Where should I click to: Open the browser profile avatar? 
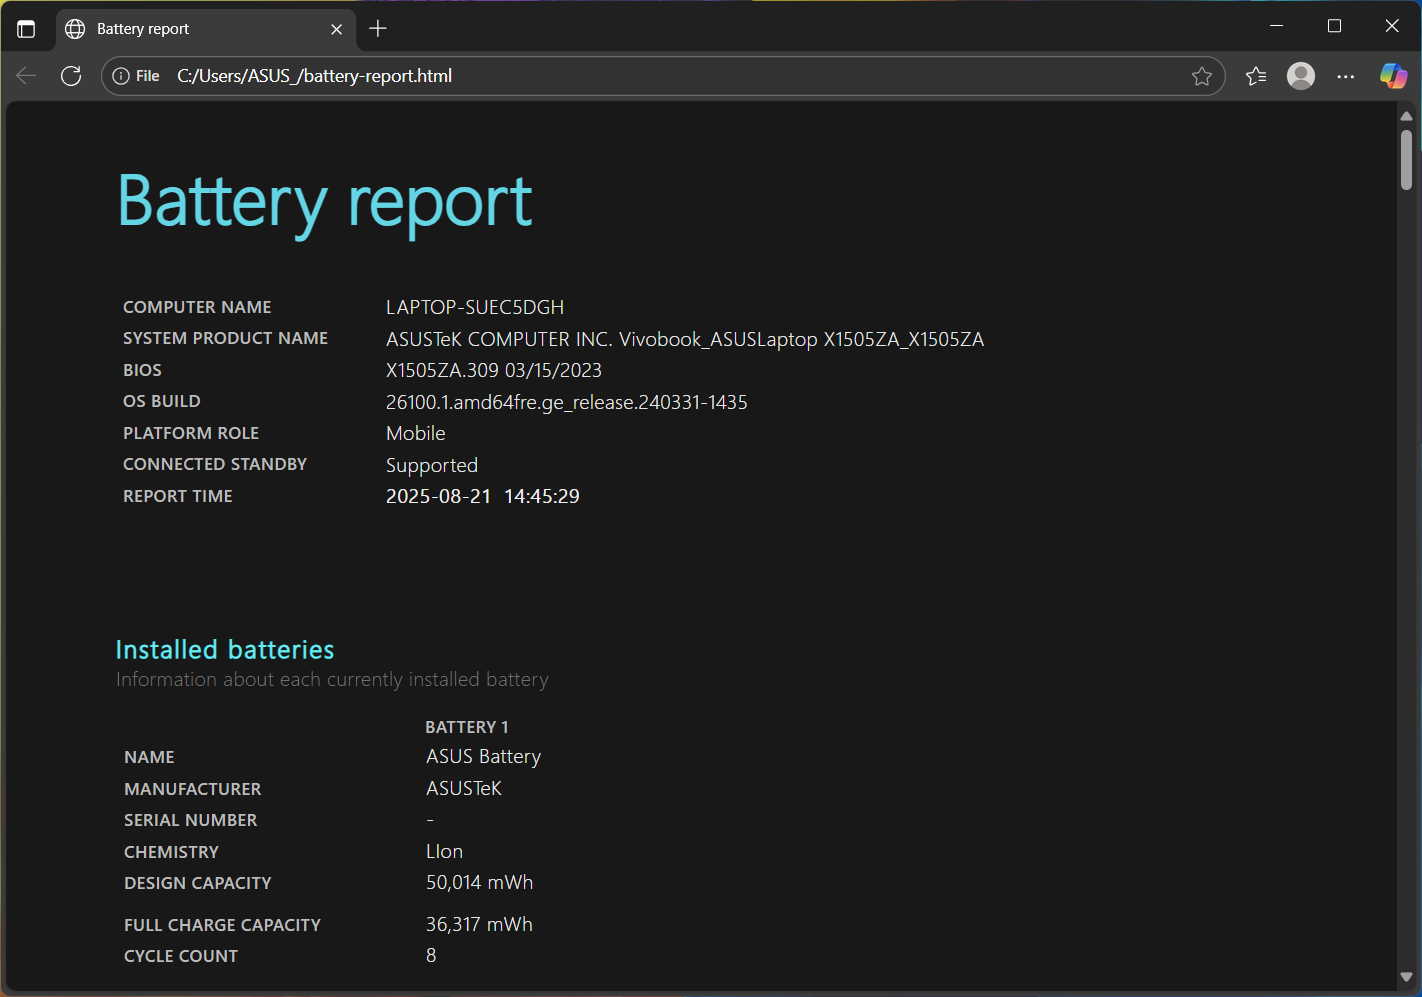pyautogui.click(x=1301, y=76)
